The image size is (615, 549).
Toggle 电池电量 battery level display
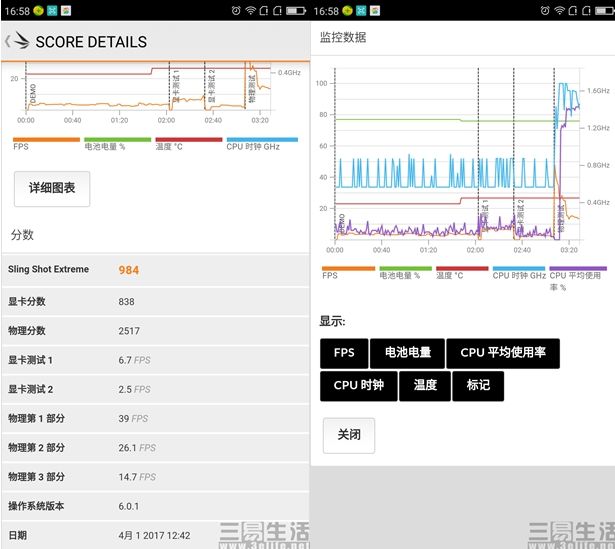tap(407, 353)
